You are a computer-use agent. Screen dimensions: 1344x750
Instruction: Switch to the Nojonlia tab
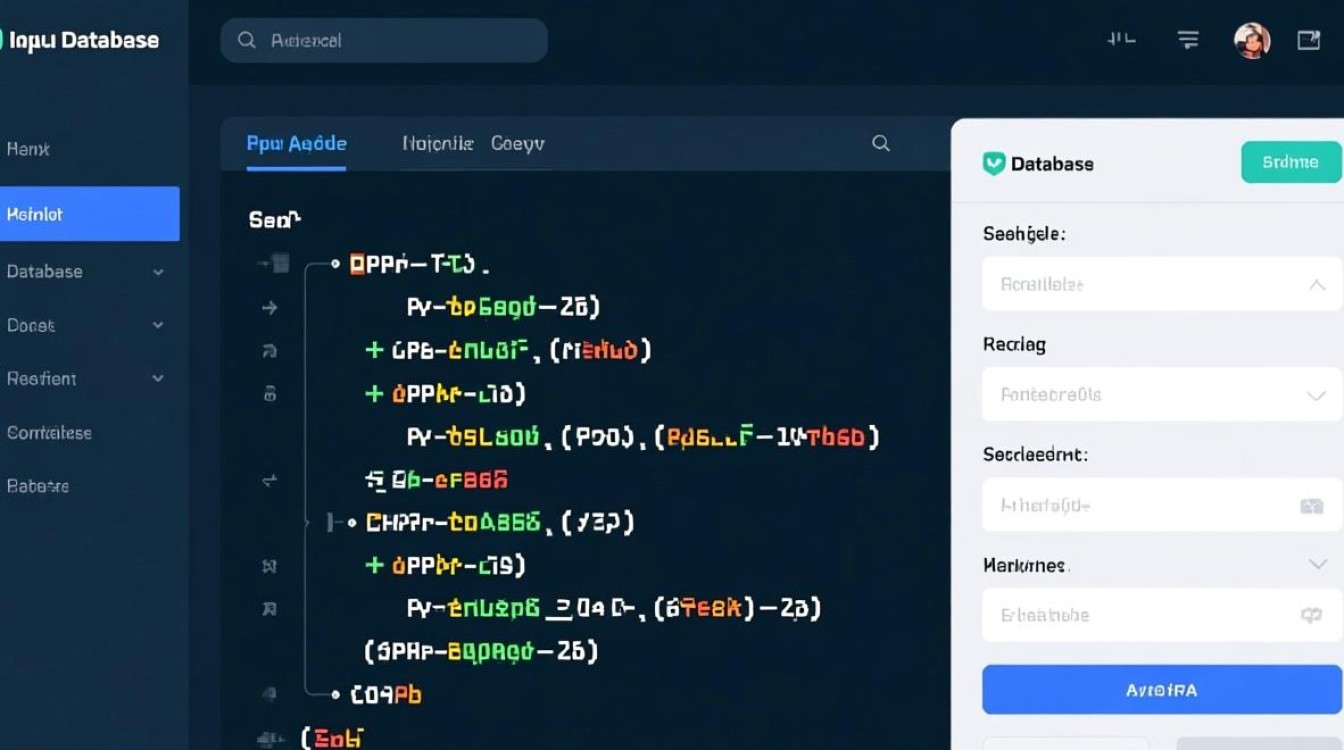click(x=437, y=143)
